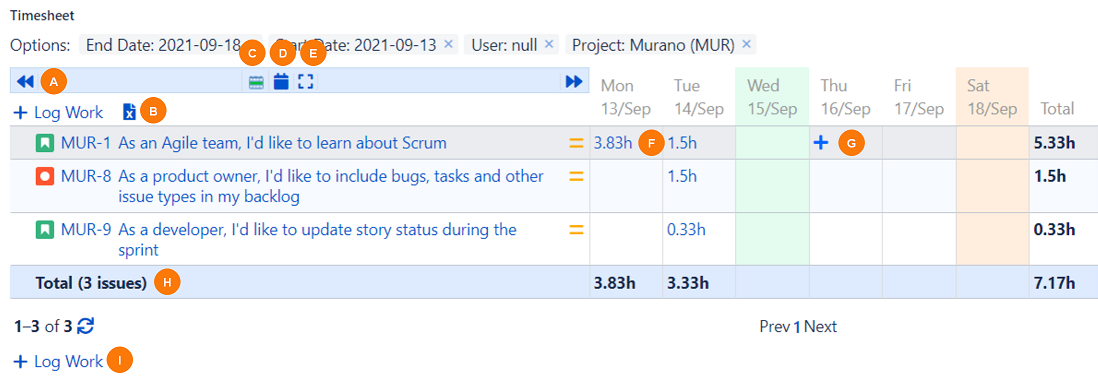The height and width of the screenshot is (383, 1098).
Task: Click top Log Work link
Action: [58, 112]
